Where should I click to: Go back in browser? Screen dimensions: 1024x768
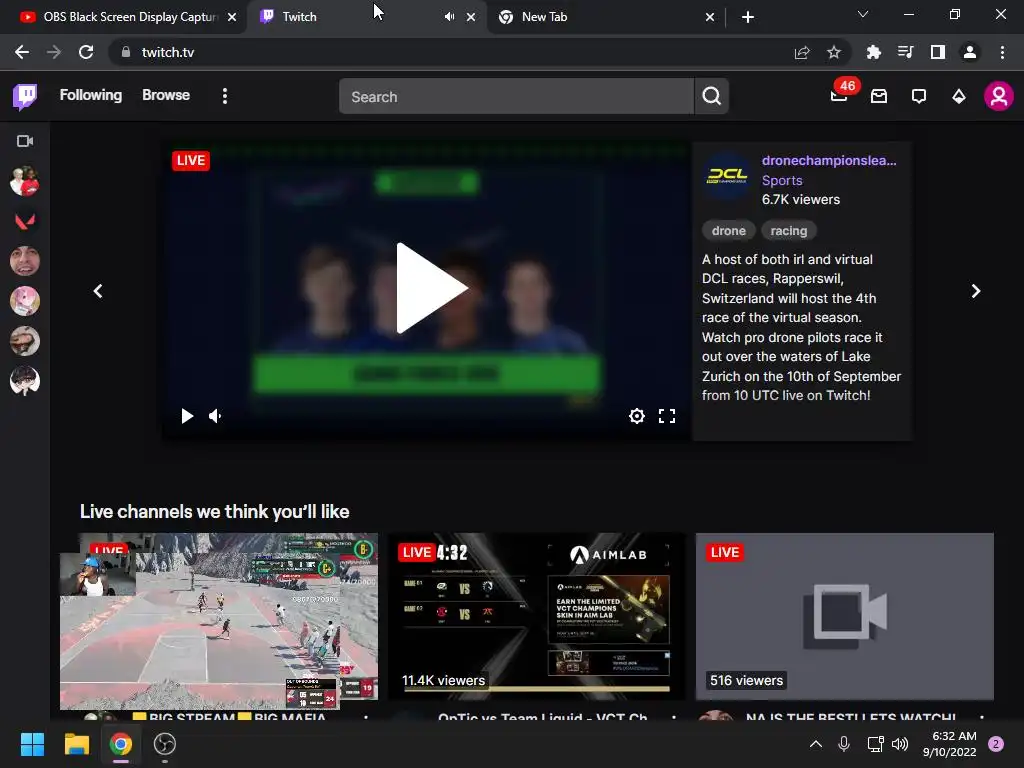22,52
